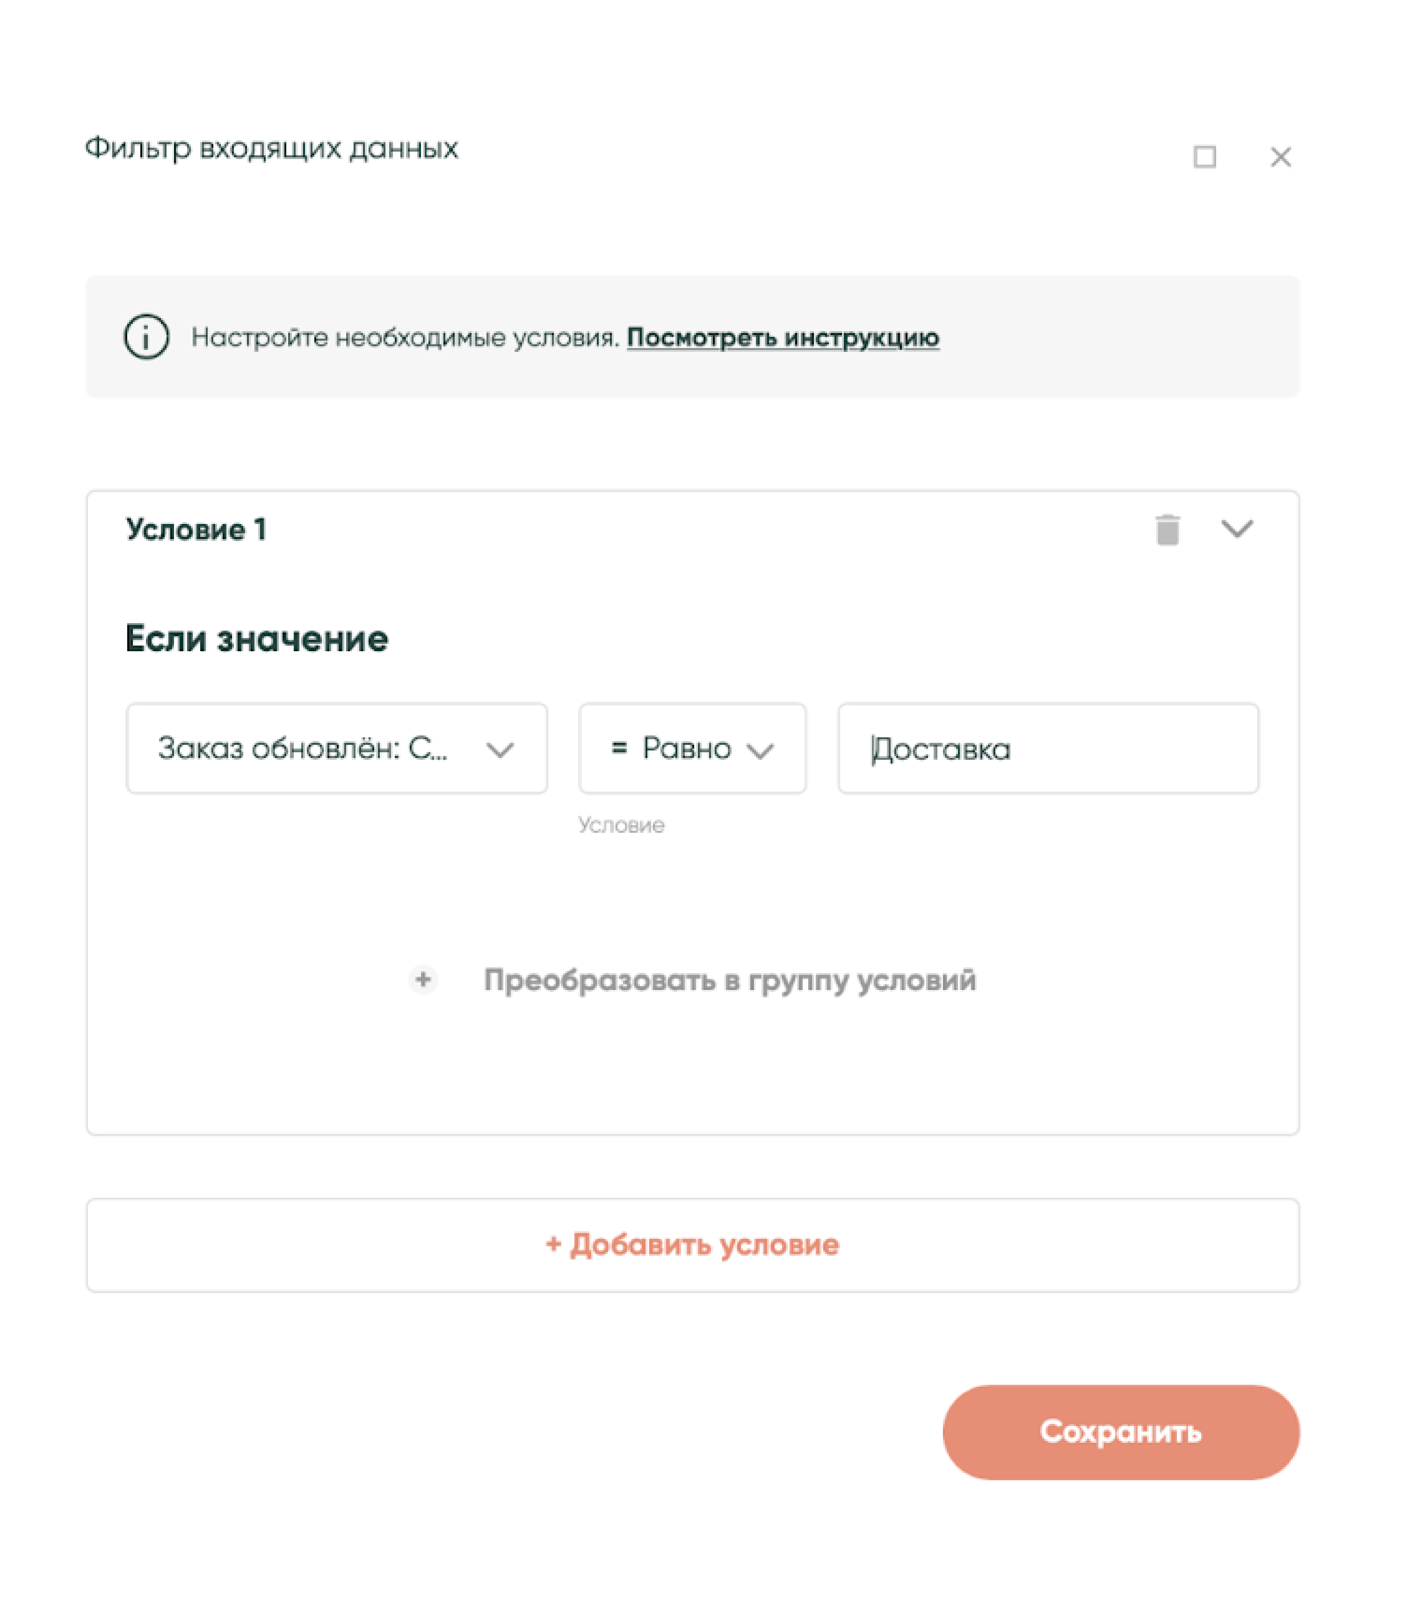
Task: Click the Если значение heading
Action: tap(257, 638)
